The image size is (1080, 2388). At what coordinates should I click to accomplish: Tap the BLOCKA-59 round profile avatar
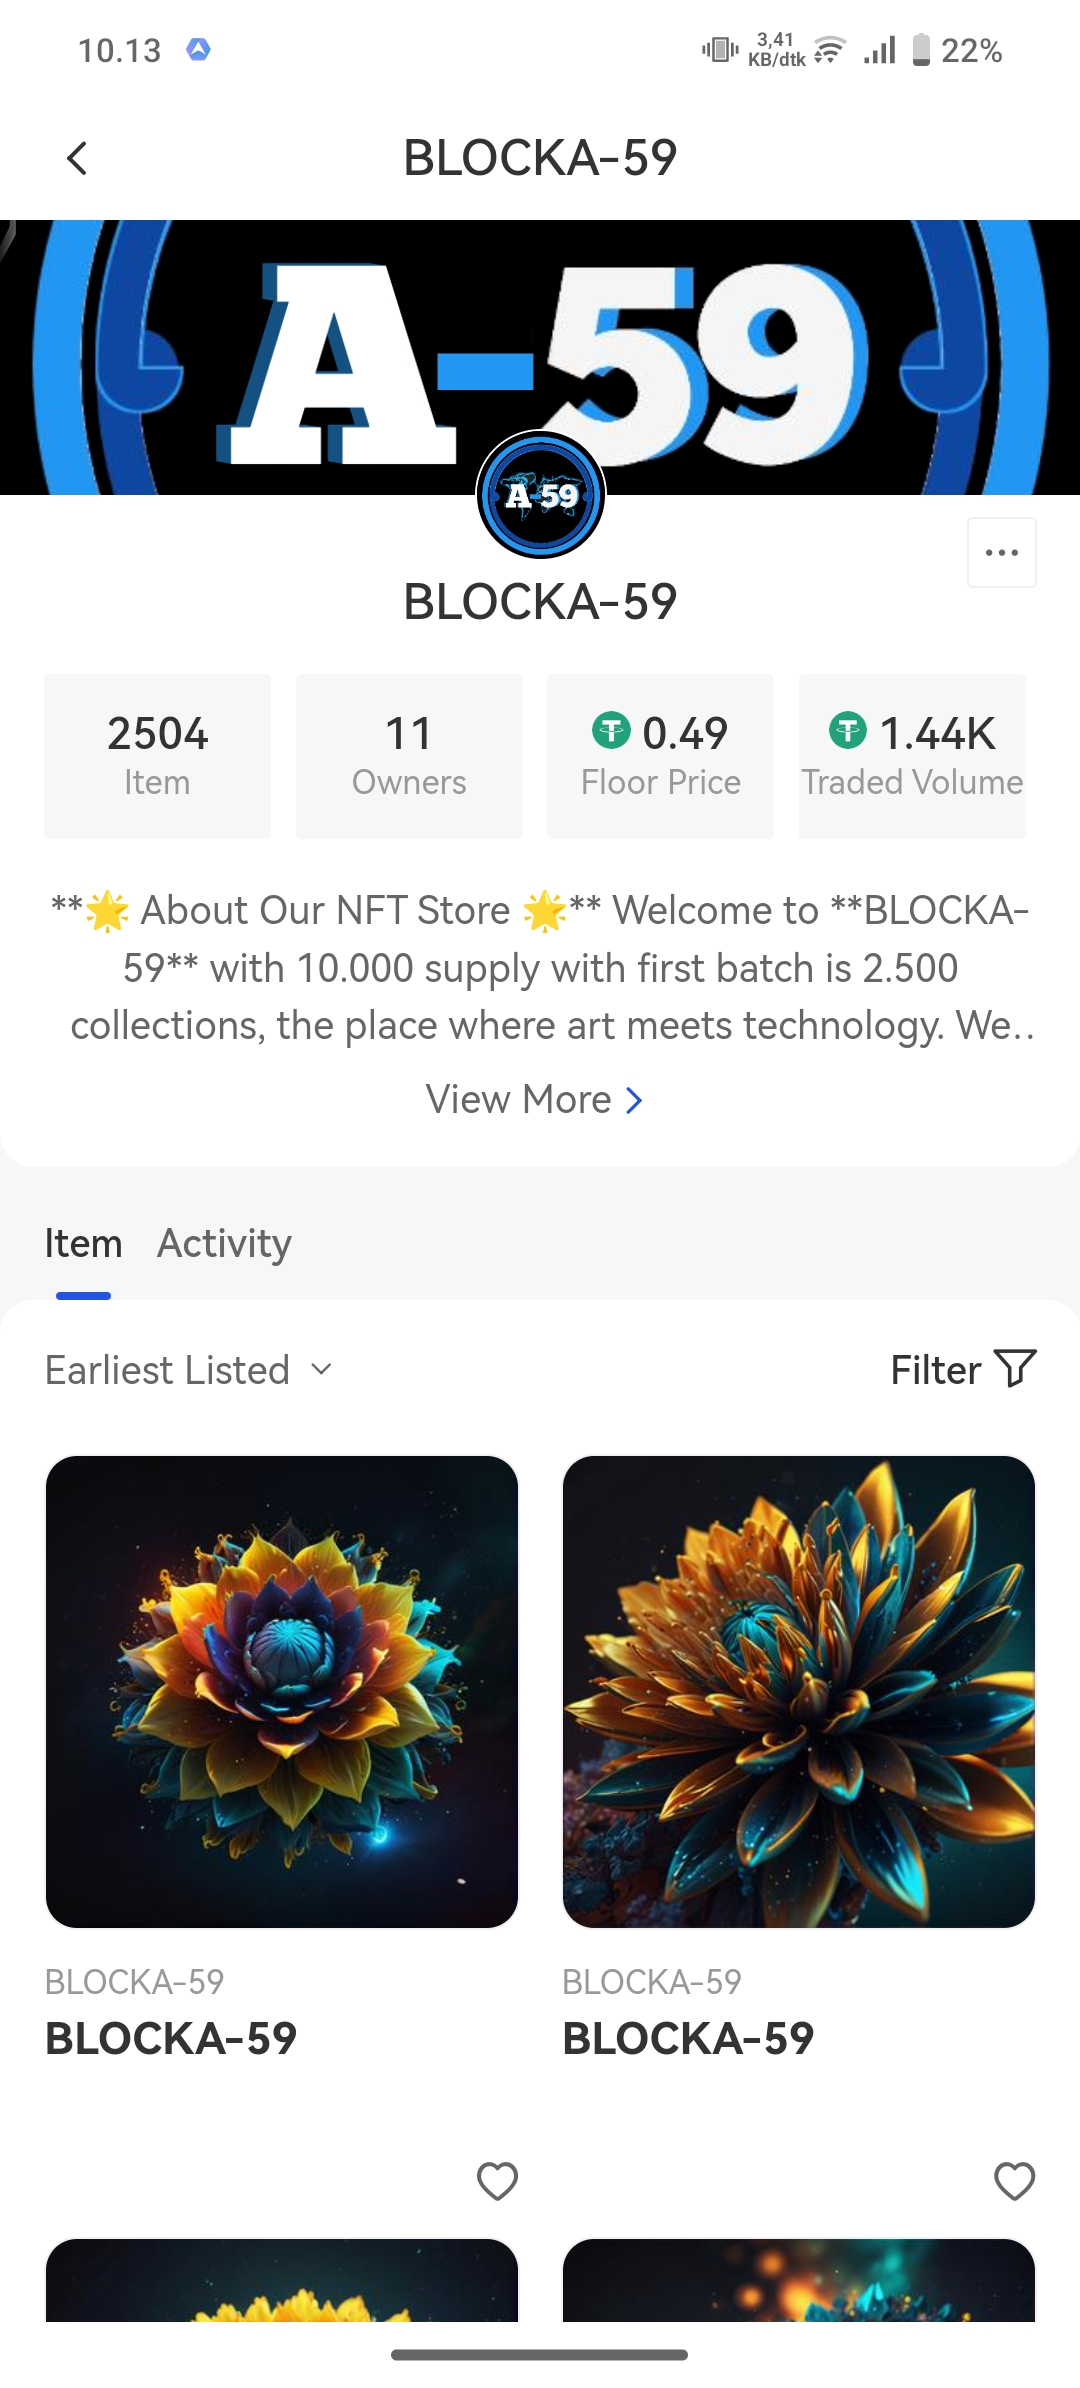(541, 495)
